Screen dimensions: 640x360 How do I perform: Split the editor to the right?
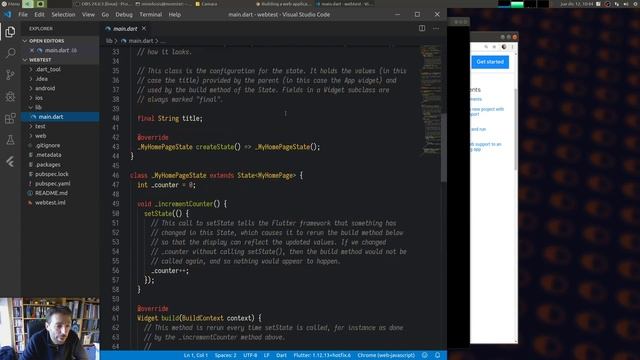click(x=422, y=28)
